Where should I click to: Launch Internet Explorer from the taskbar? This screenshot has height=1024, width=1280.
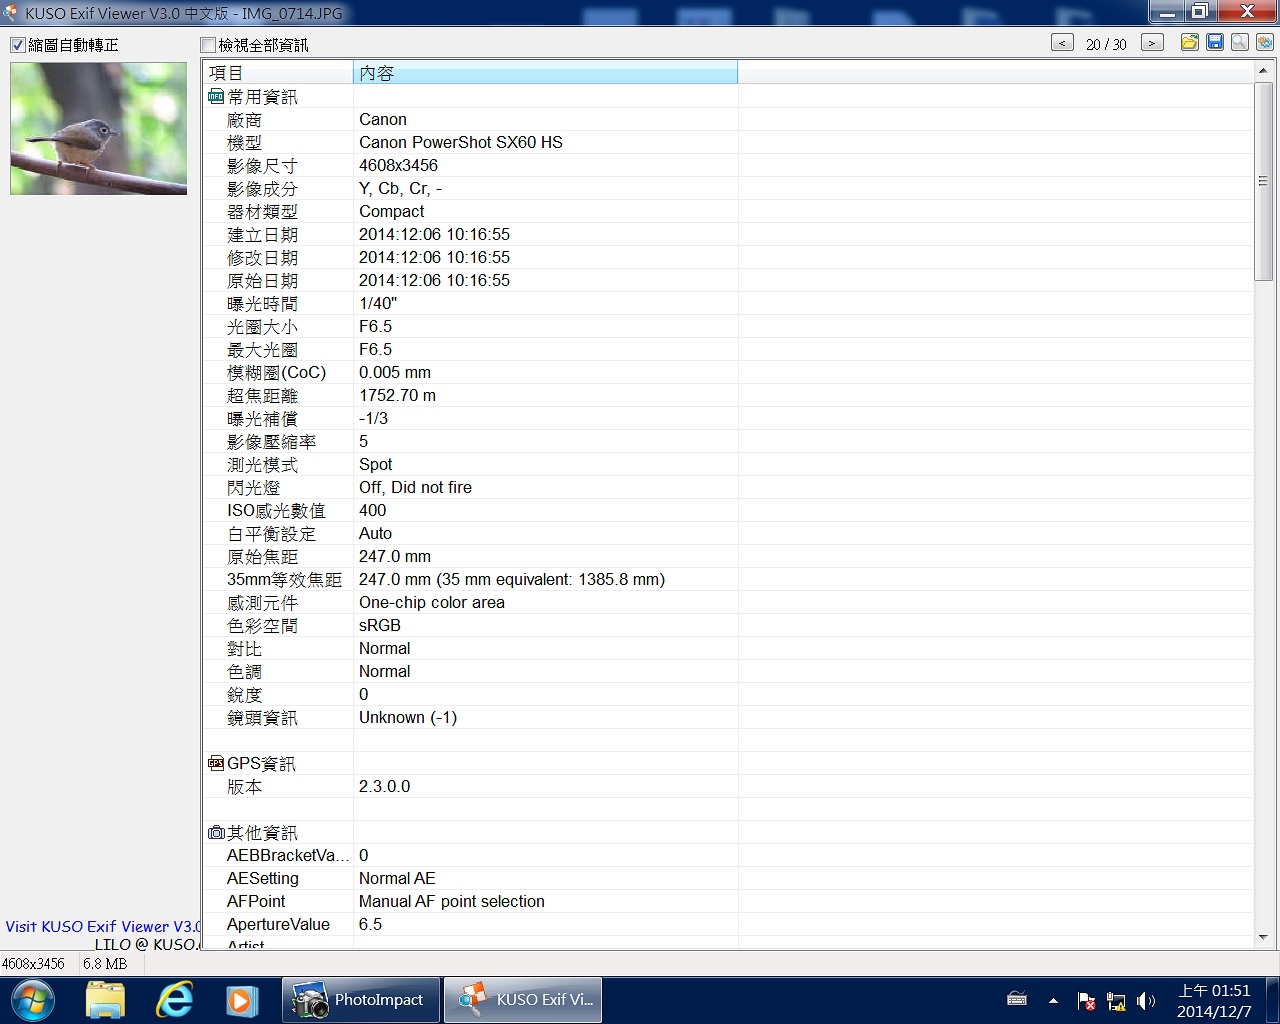(x=174, y=1000)
